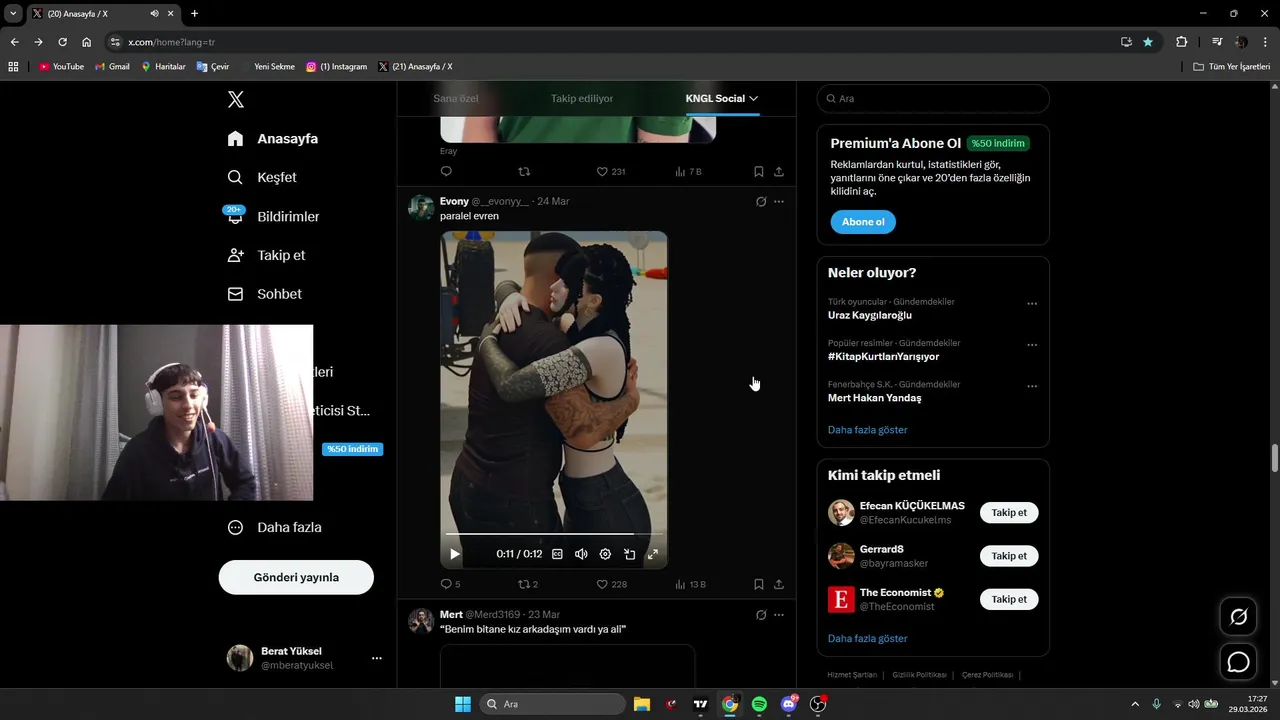This screenshot has width=1280, height=720.
Task: Open Evony profile avatar
Action: point(421,208)
